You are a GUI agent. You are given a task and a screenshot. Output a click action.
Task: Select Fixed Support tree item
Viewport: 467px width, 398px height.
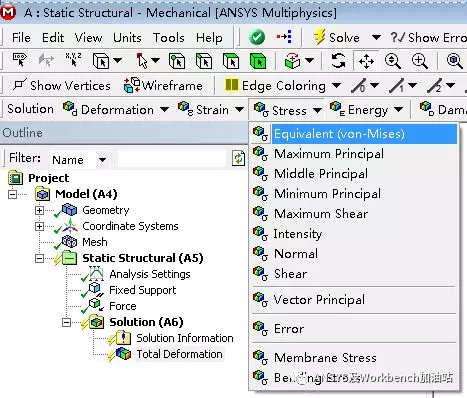[143, 290]
